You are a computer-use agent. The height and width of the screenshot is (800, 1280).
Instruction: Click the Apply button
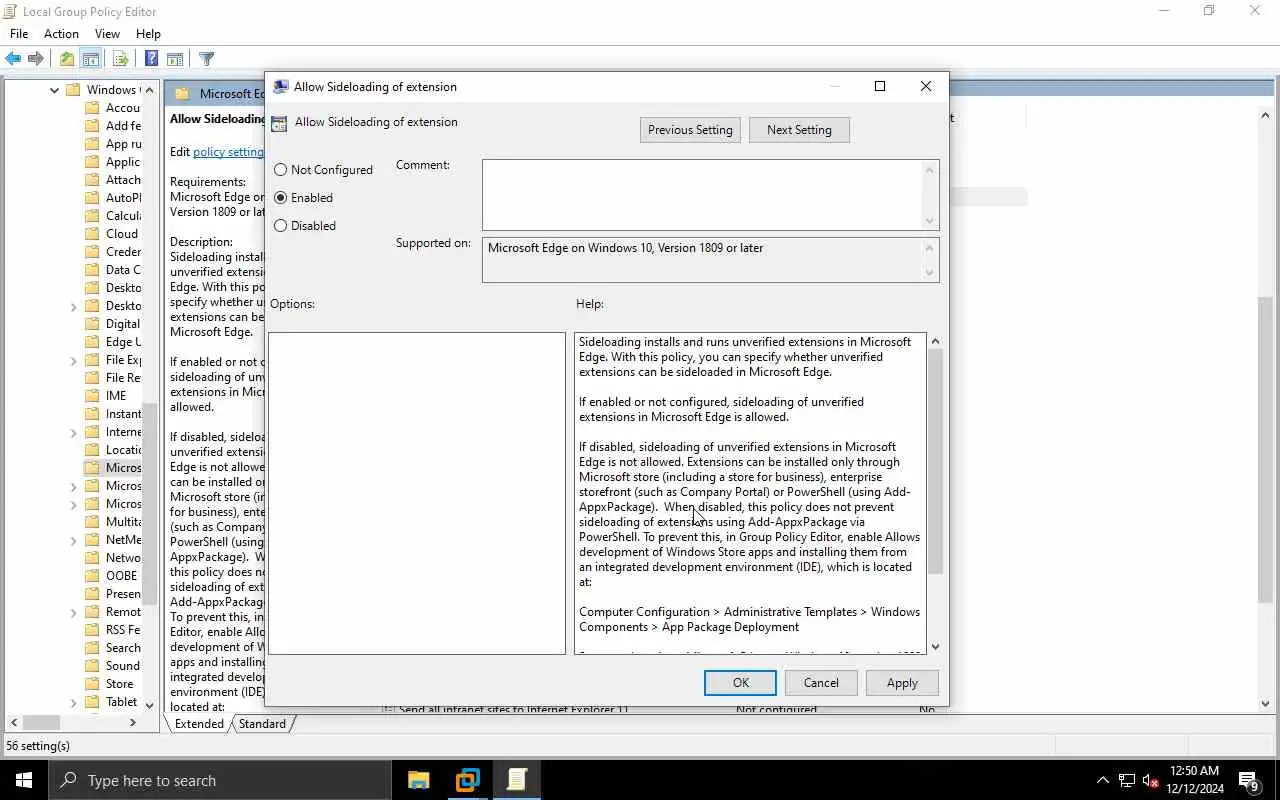pyautogui.click(x=902, y=683)
